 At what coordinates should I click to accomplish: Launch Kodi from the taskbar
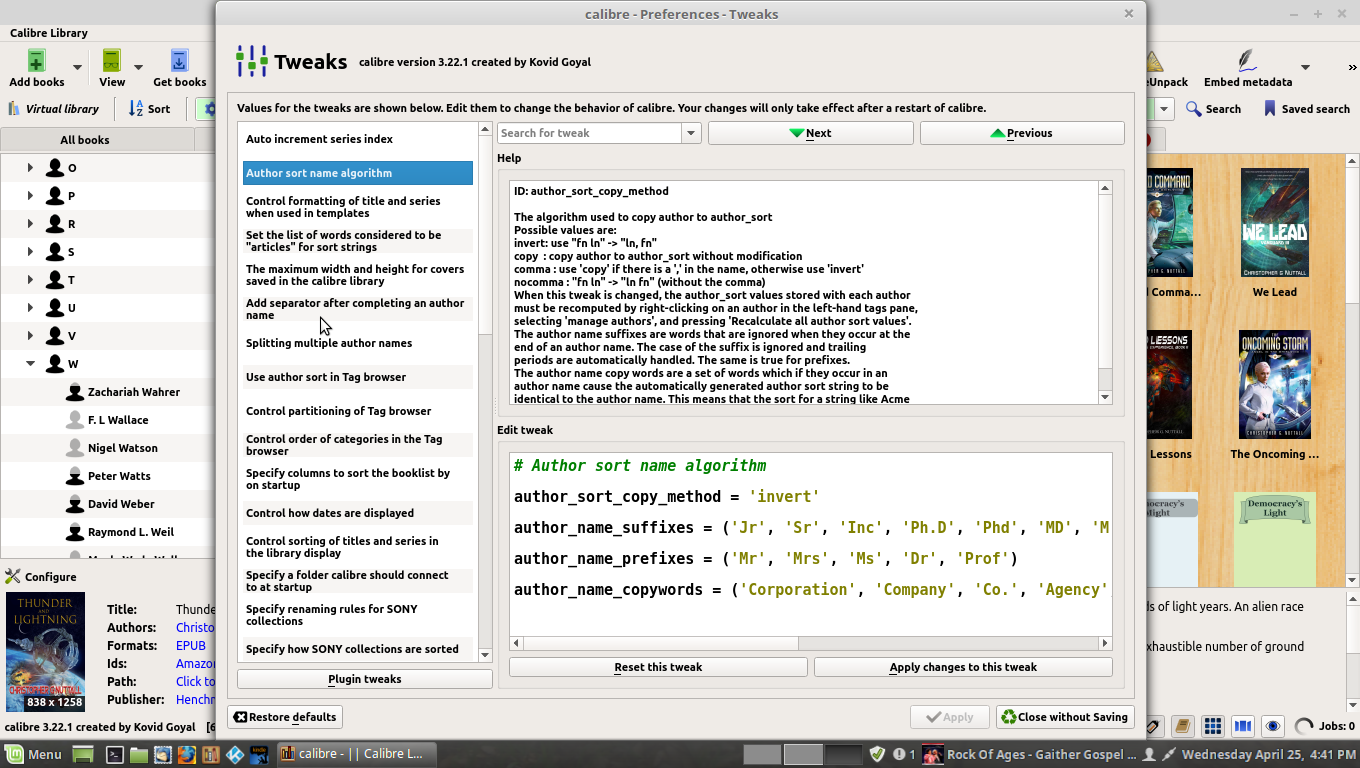(x=236, y=754)
